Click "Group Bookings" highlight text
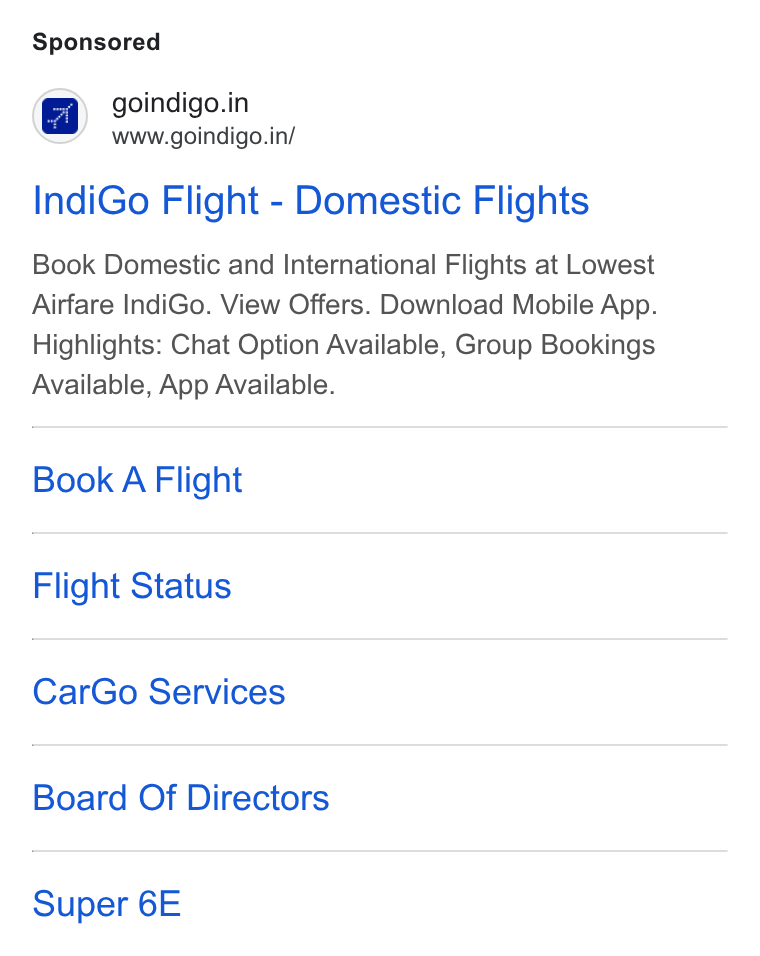This screenshot has width=760, height=956. 555,345
